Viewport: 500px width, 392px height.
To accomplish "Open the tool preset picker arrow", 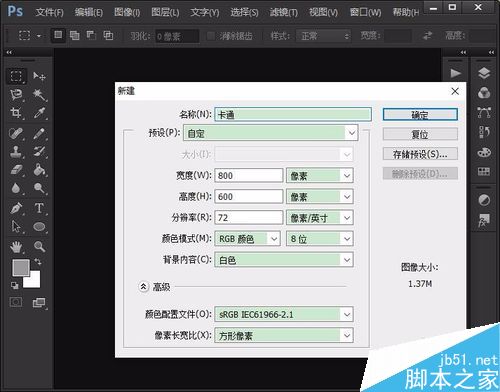I will click(39, 36).
